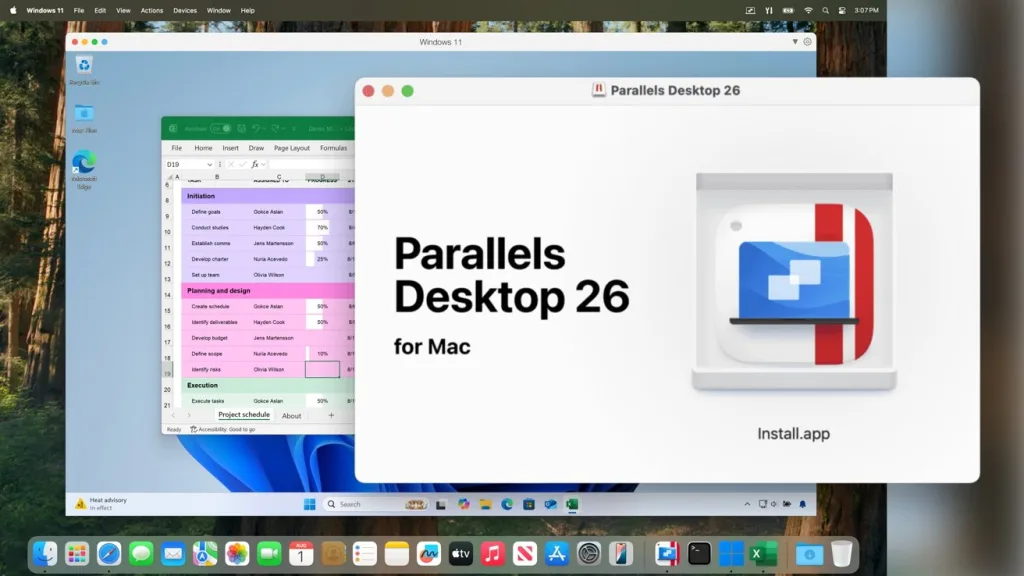This screenshot has height=576, width=1024.
Task: Launch Install.app in the Parallels window
Action: (793, 285)
